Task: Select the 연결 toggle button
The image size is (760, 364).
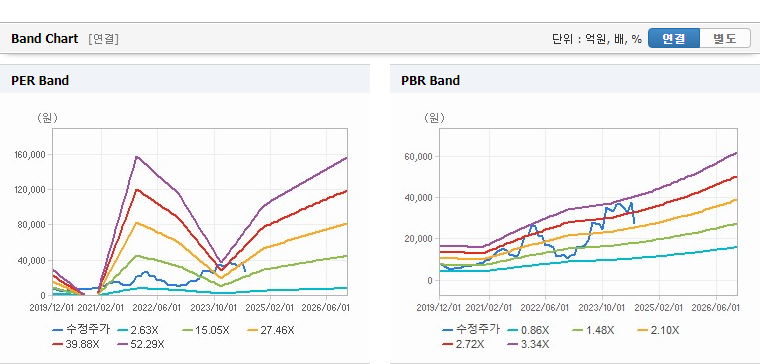Action: coord(674,38)
